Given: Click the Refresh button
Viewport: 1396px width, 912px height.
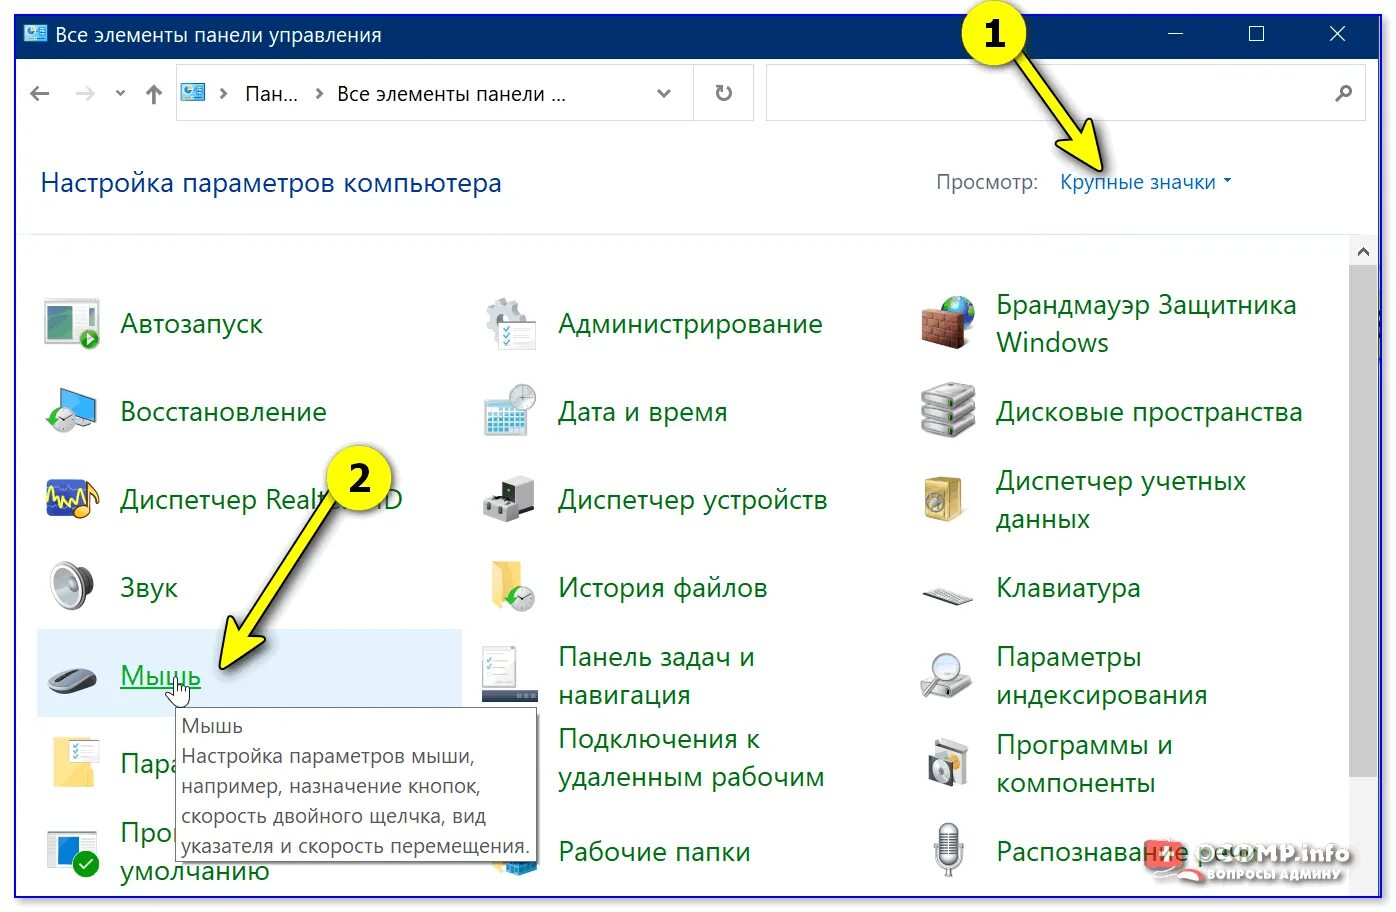Looking at the screenshot, I should tap(723, 92).
